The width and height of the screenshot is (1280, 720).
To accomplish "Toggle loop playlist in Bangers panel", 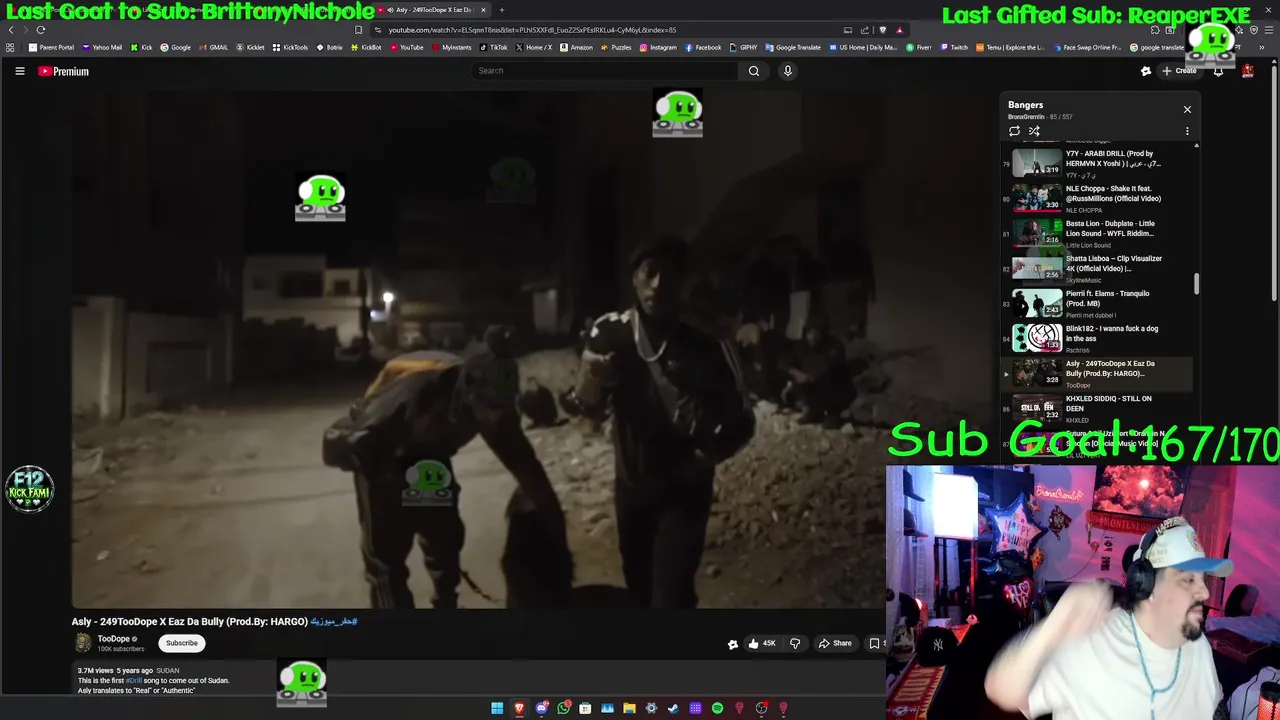I will (x=1014, y=131).
